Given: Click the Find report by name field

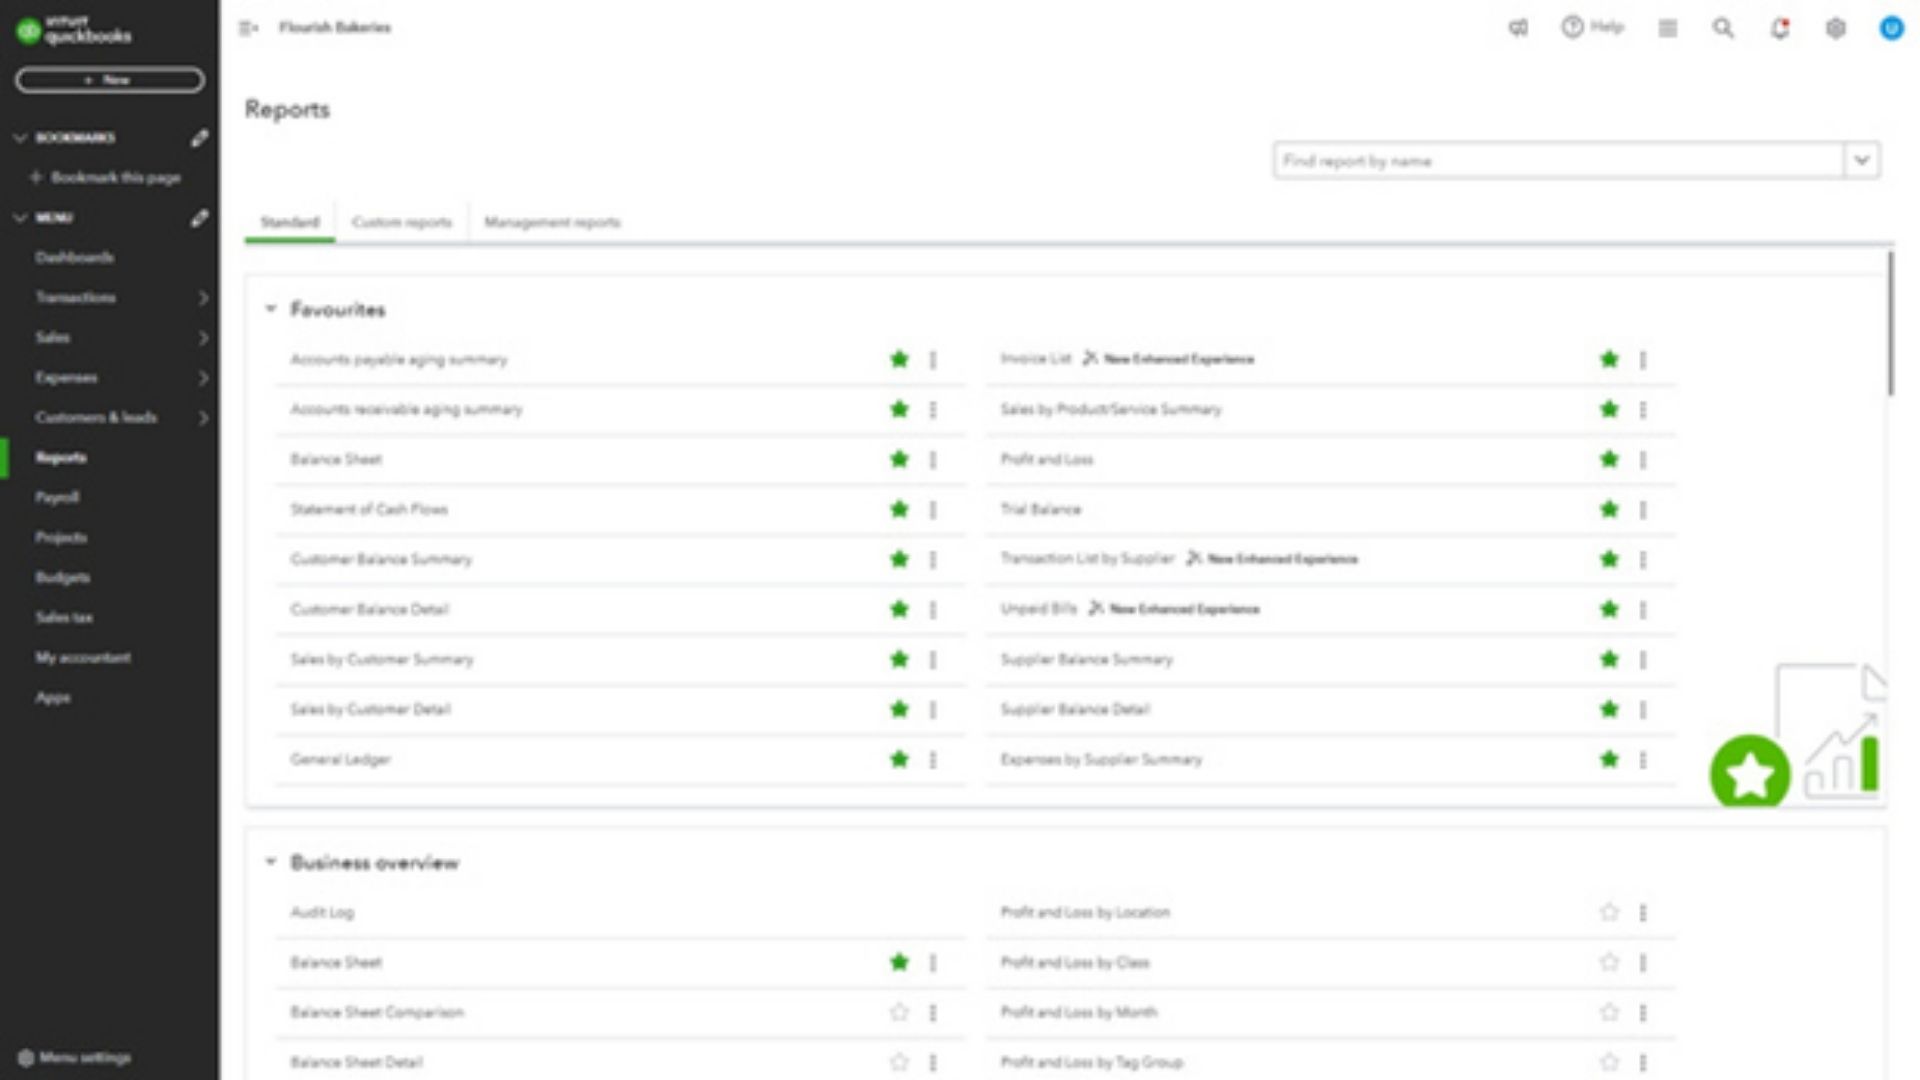Looking at the screenshot, I should click(x=1558, y=160).
